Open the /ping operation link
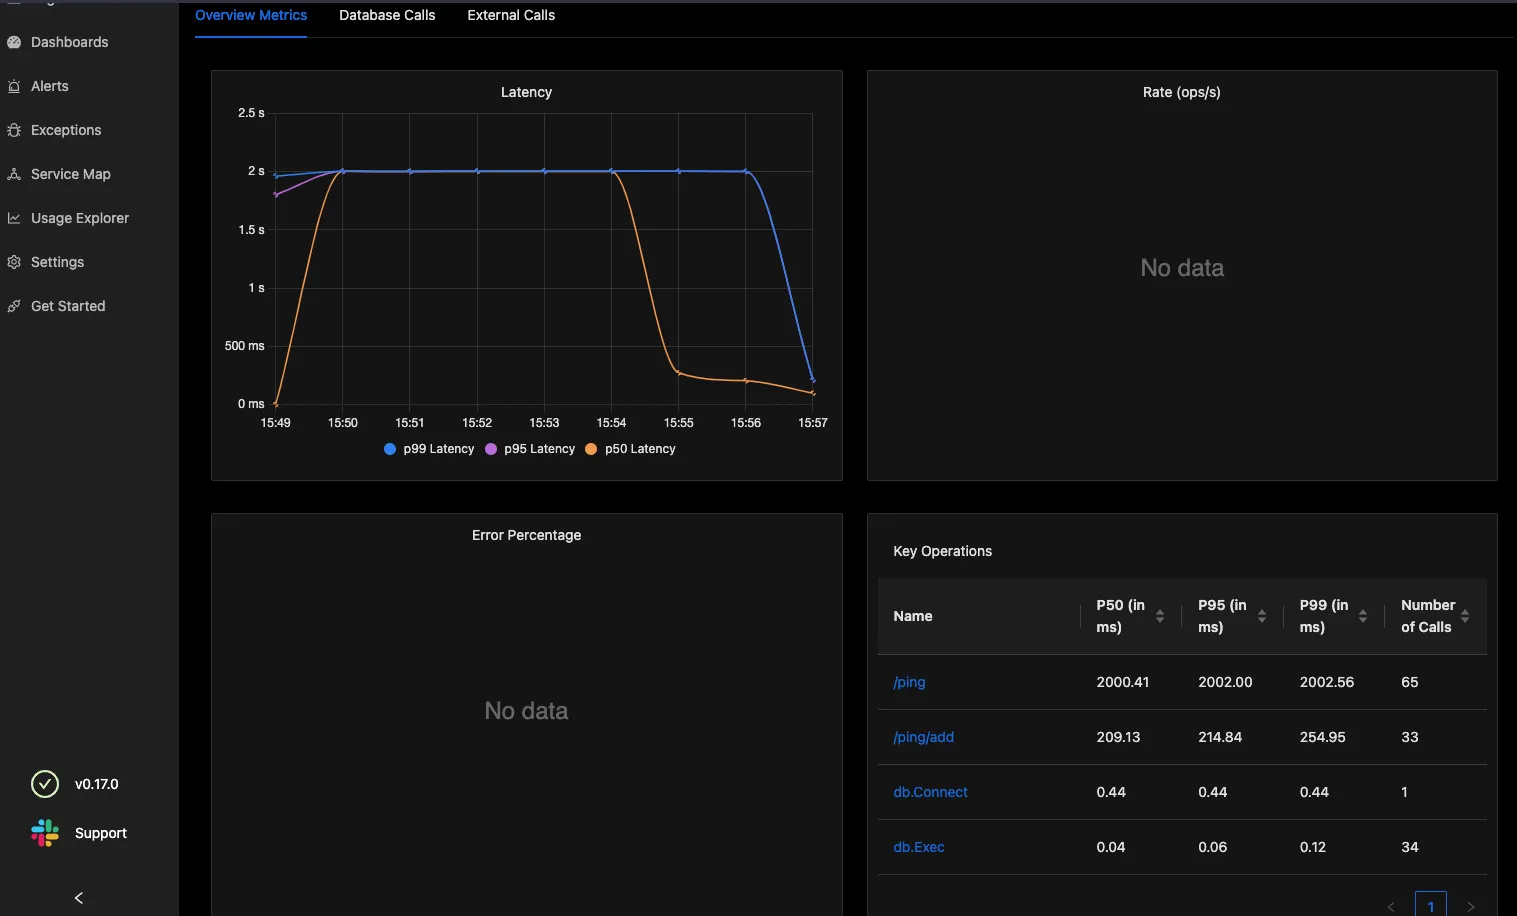Image resolution: width=1517 pixels, height=916 pixels. 909,682
